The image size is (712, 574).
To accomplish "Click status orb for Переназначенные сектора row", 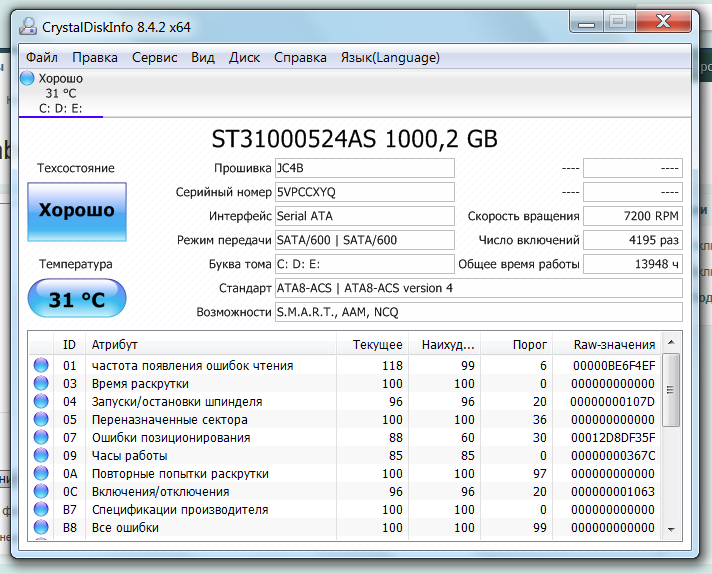I will pos(41,420).
